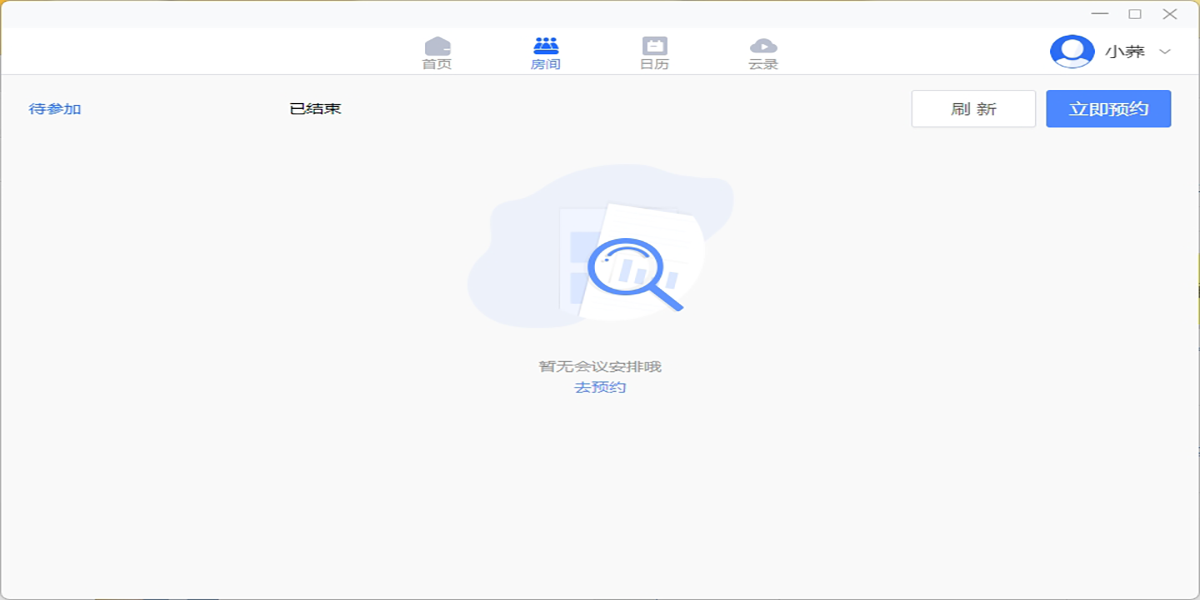Viewport: 1200px width, 600px height.
Task: Maximize the meeting app window
Action: (x=1135, y=14)
